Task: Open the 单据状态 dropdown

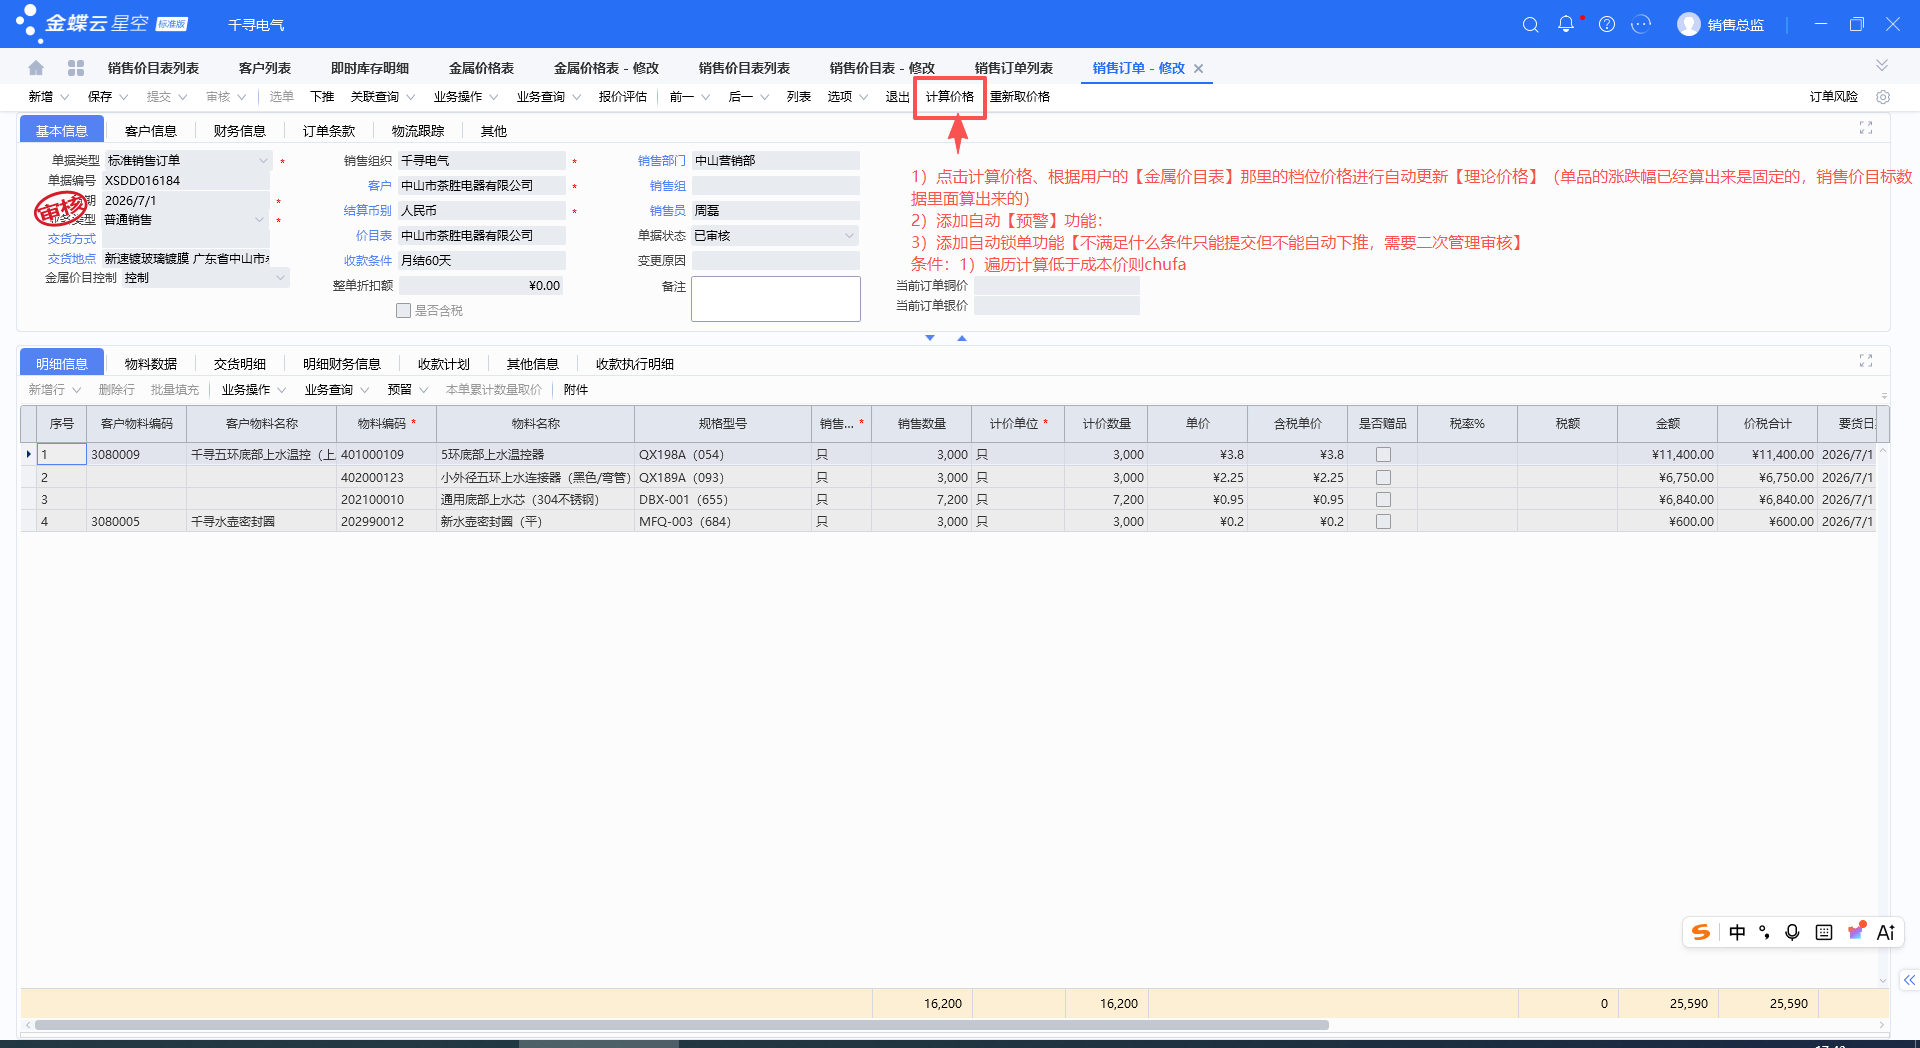Action: [x=849, y=236]
